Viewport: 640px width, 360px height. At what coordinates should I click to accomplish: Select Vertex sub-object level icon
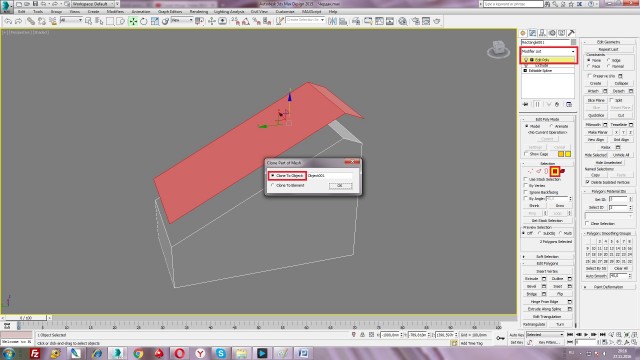531,171
